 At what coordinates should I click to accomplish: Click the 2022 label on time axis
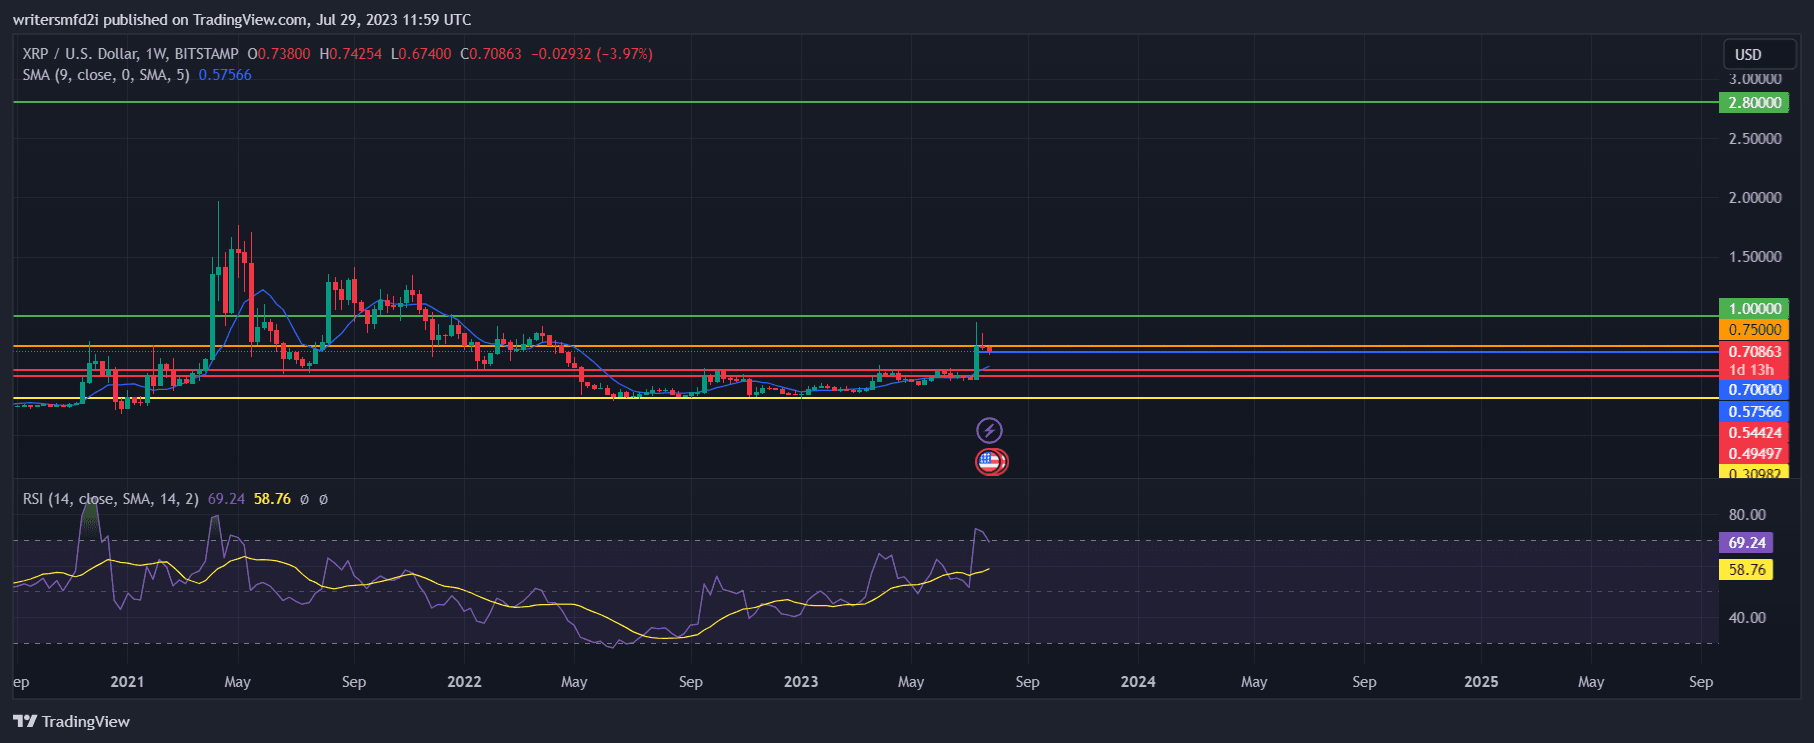point(464,682)
